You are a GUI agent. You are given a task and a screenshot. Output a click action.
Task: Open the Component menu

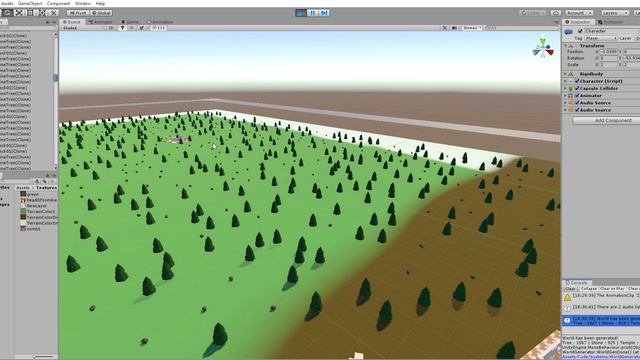click(x=58, y=3)
